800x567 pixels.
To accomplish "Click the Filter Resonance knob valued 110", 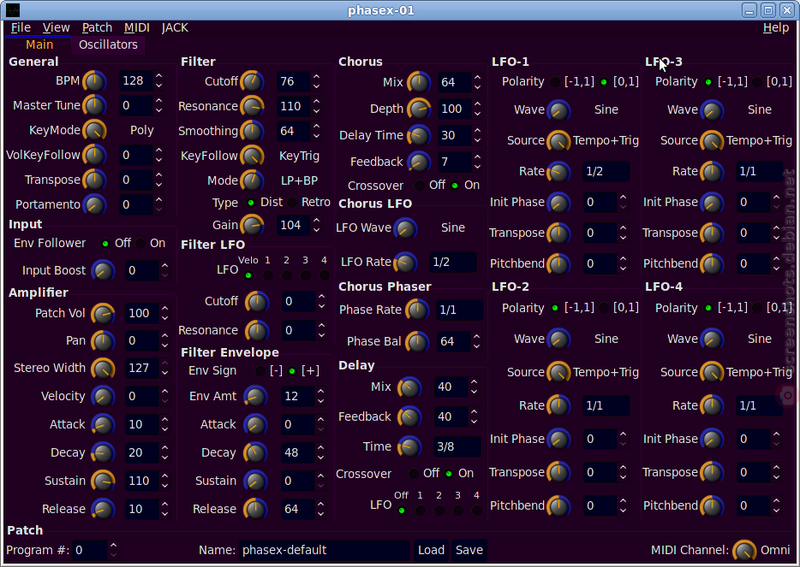I will (252, 106).
